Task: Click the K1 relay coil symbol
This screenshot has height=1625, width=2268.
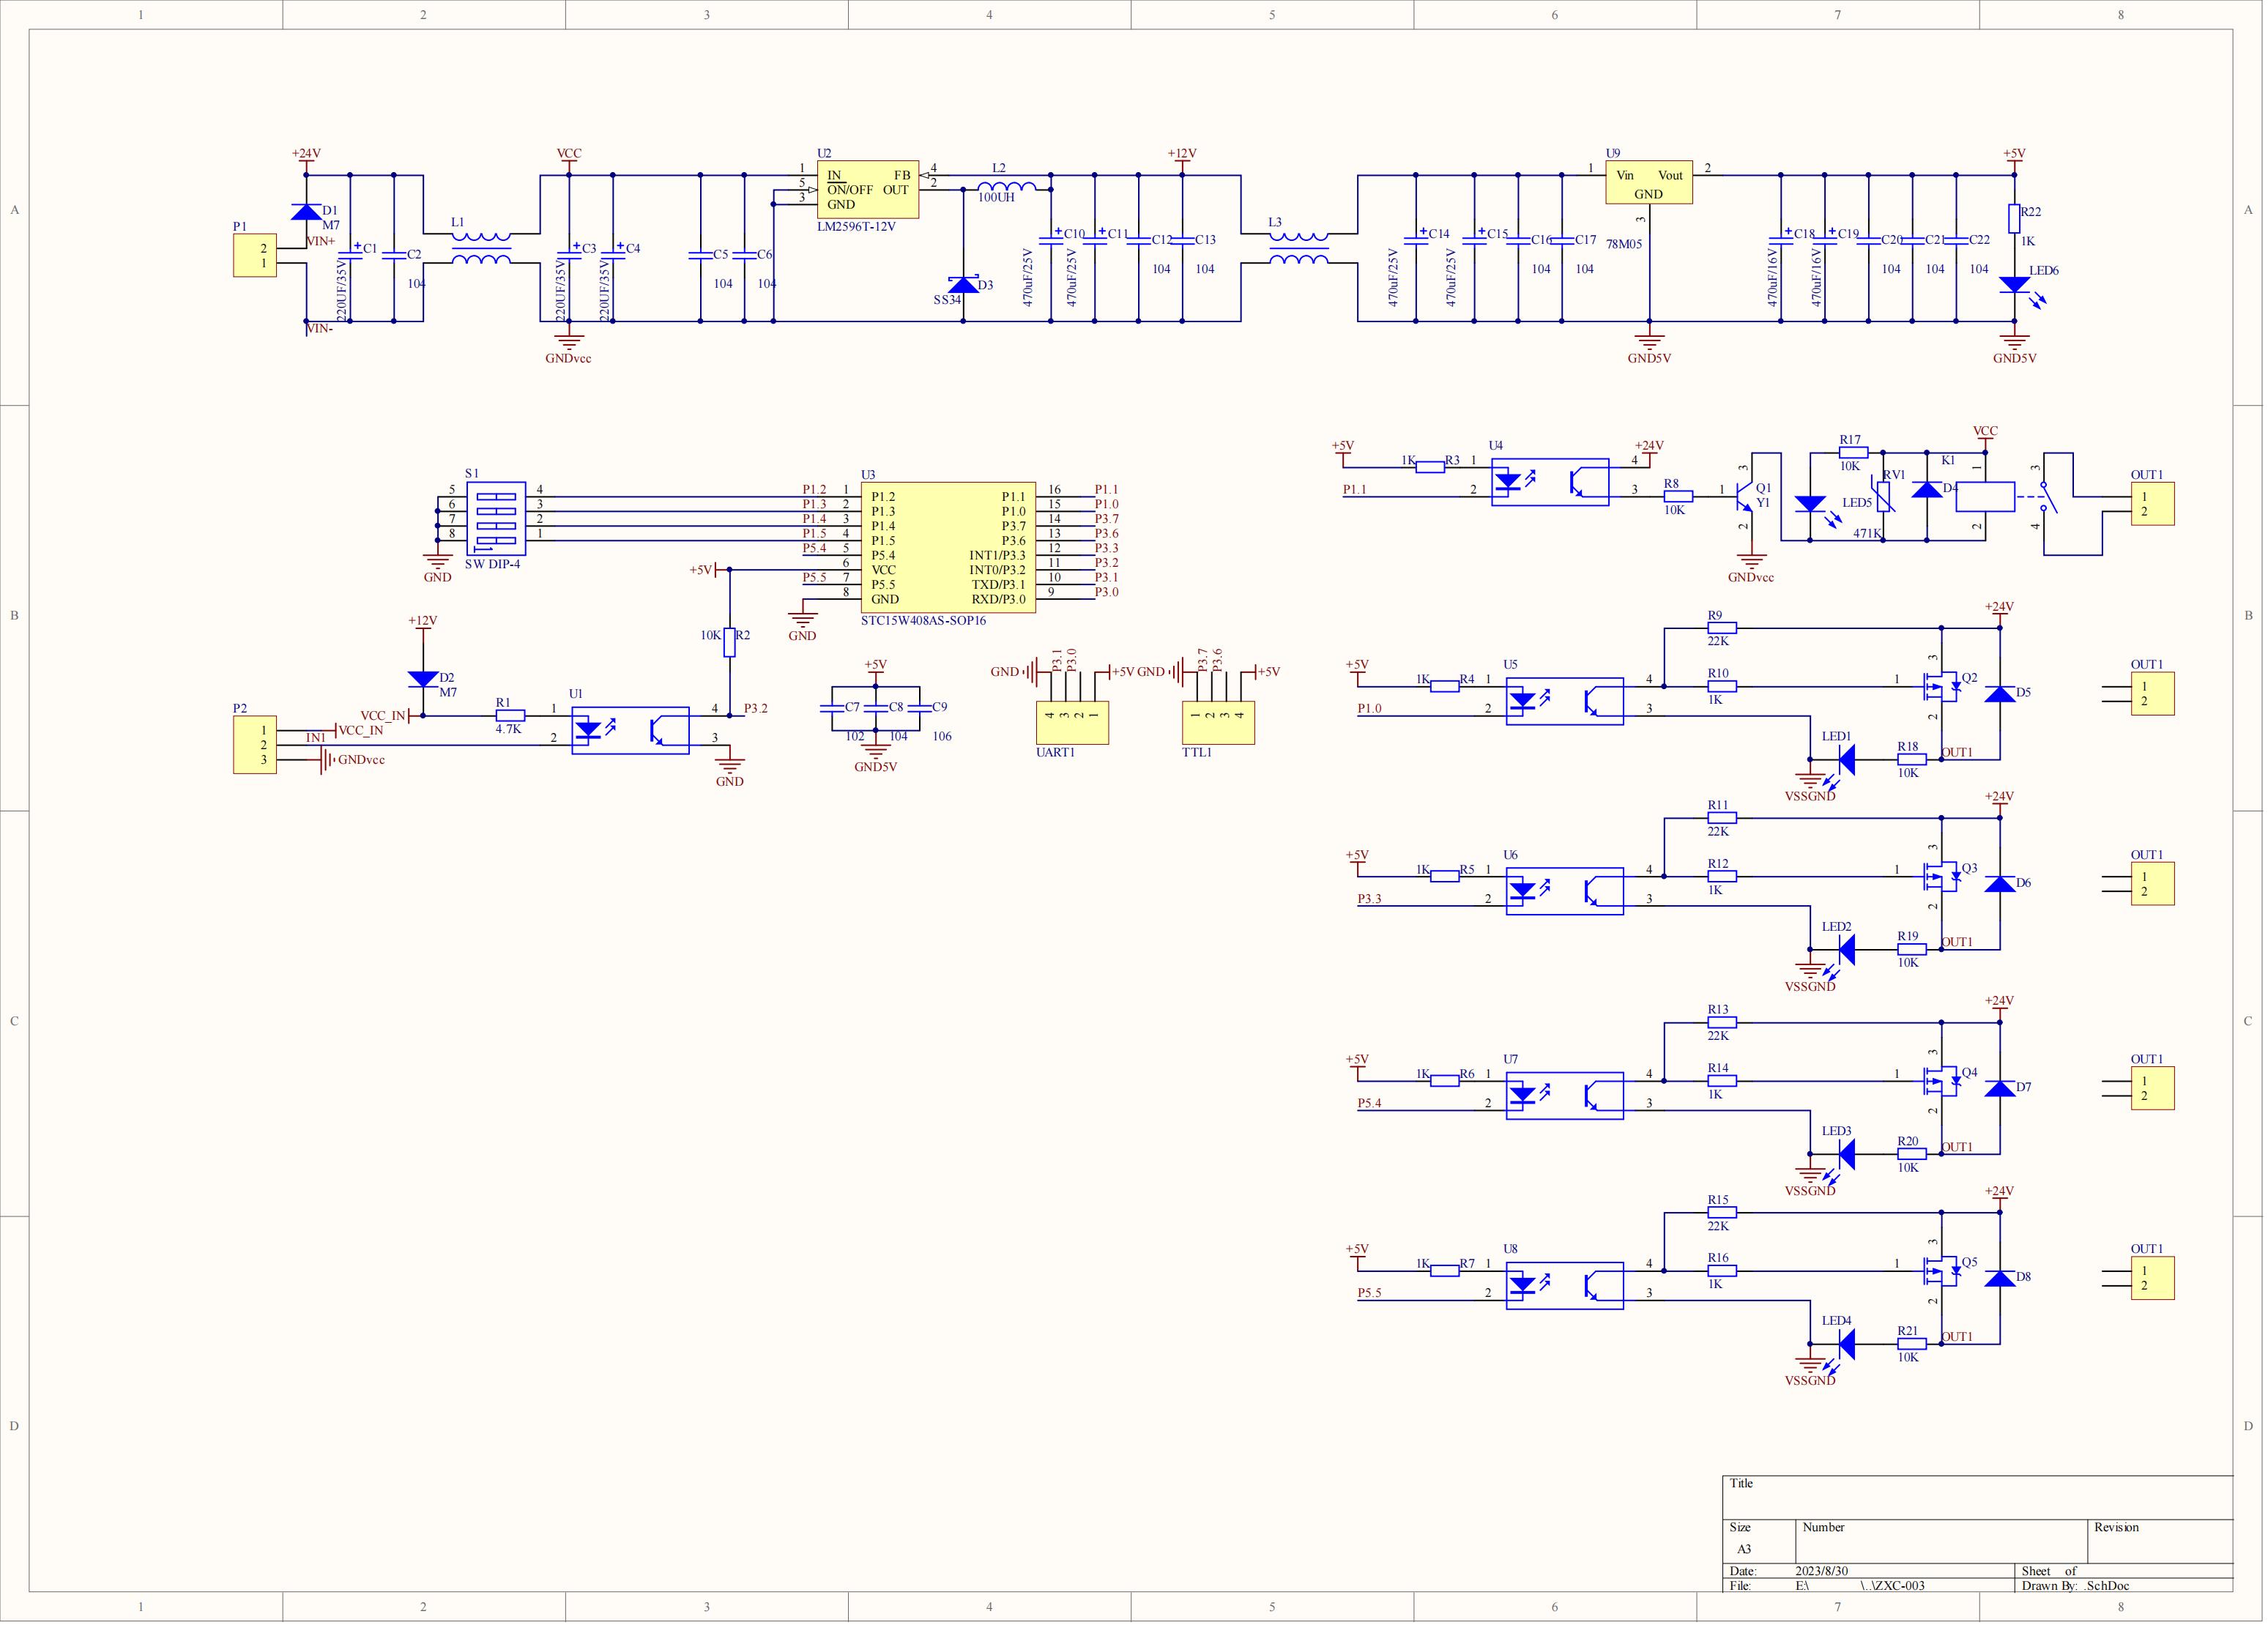Action: (x=1985, y=497)
